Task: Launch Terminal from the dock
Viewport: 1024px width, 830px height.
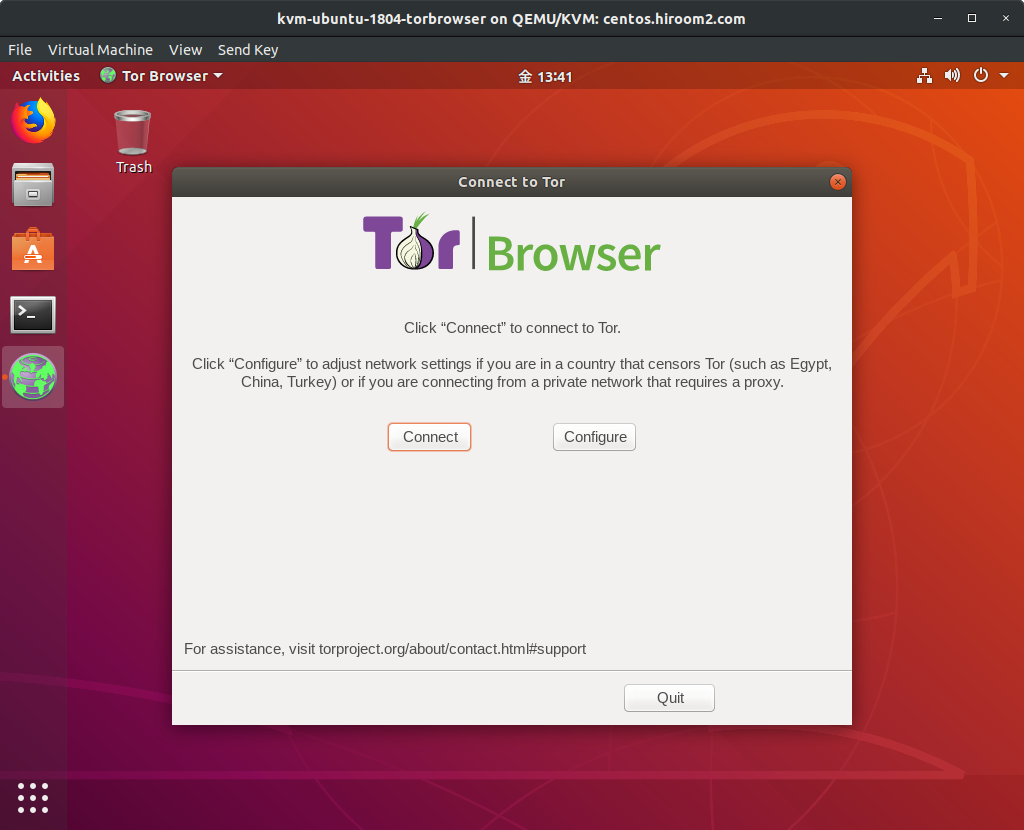Action: 33,315
